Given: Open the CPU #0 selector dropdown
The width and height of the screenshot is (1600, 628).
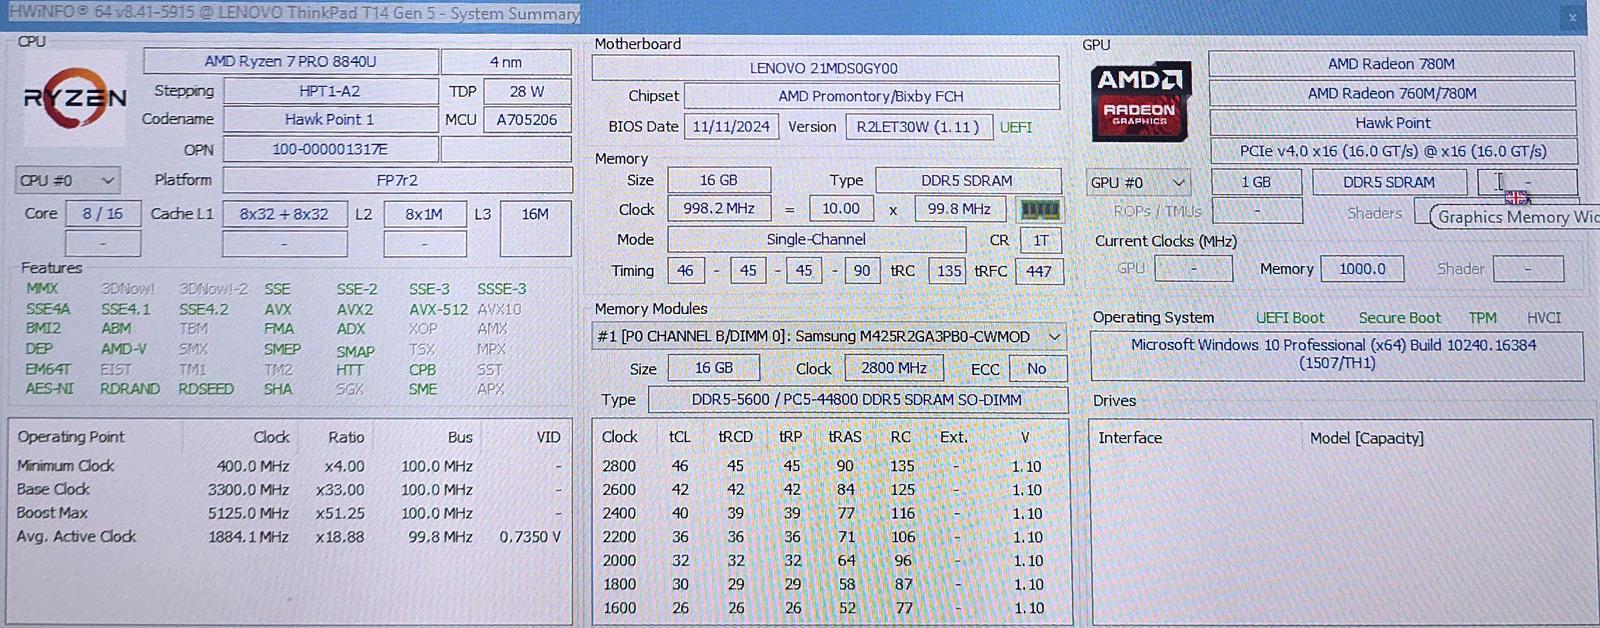Looking at the screenshot, I should click(x=68, y=181).
